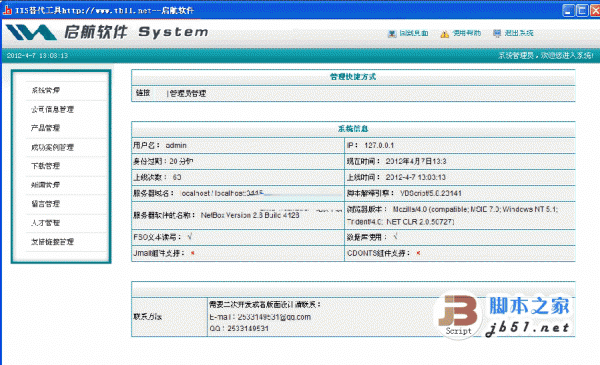The image size is (600, 365).
Task: Select 成功案例管理 in the sidebar
Action: pyautogui.click(x=52, y=147)
